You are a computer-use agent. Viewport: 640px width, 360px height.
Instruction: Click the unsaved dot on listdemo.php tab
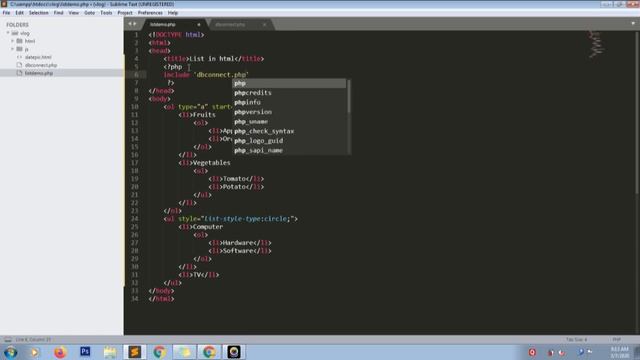(x=199, y=24)
